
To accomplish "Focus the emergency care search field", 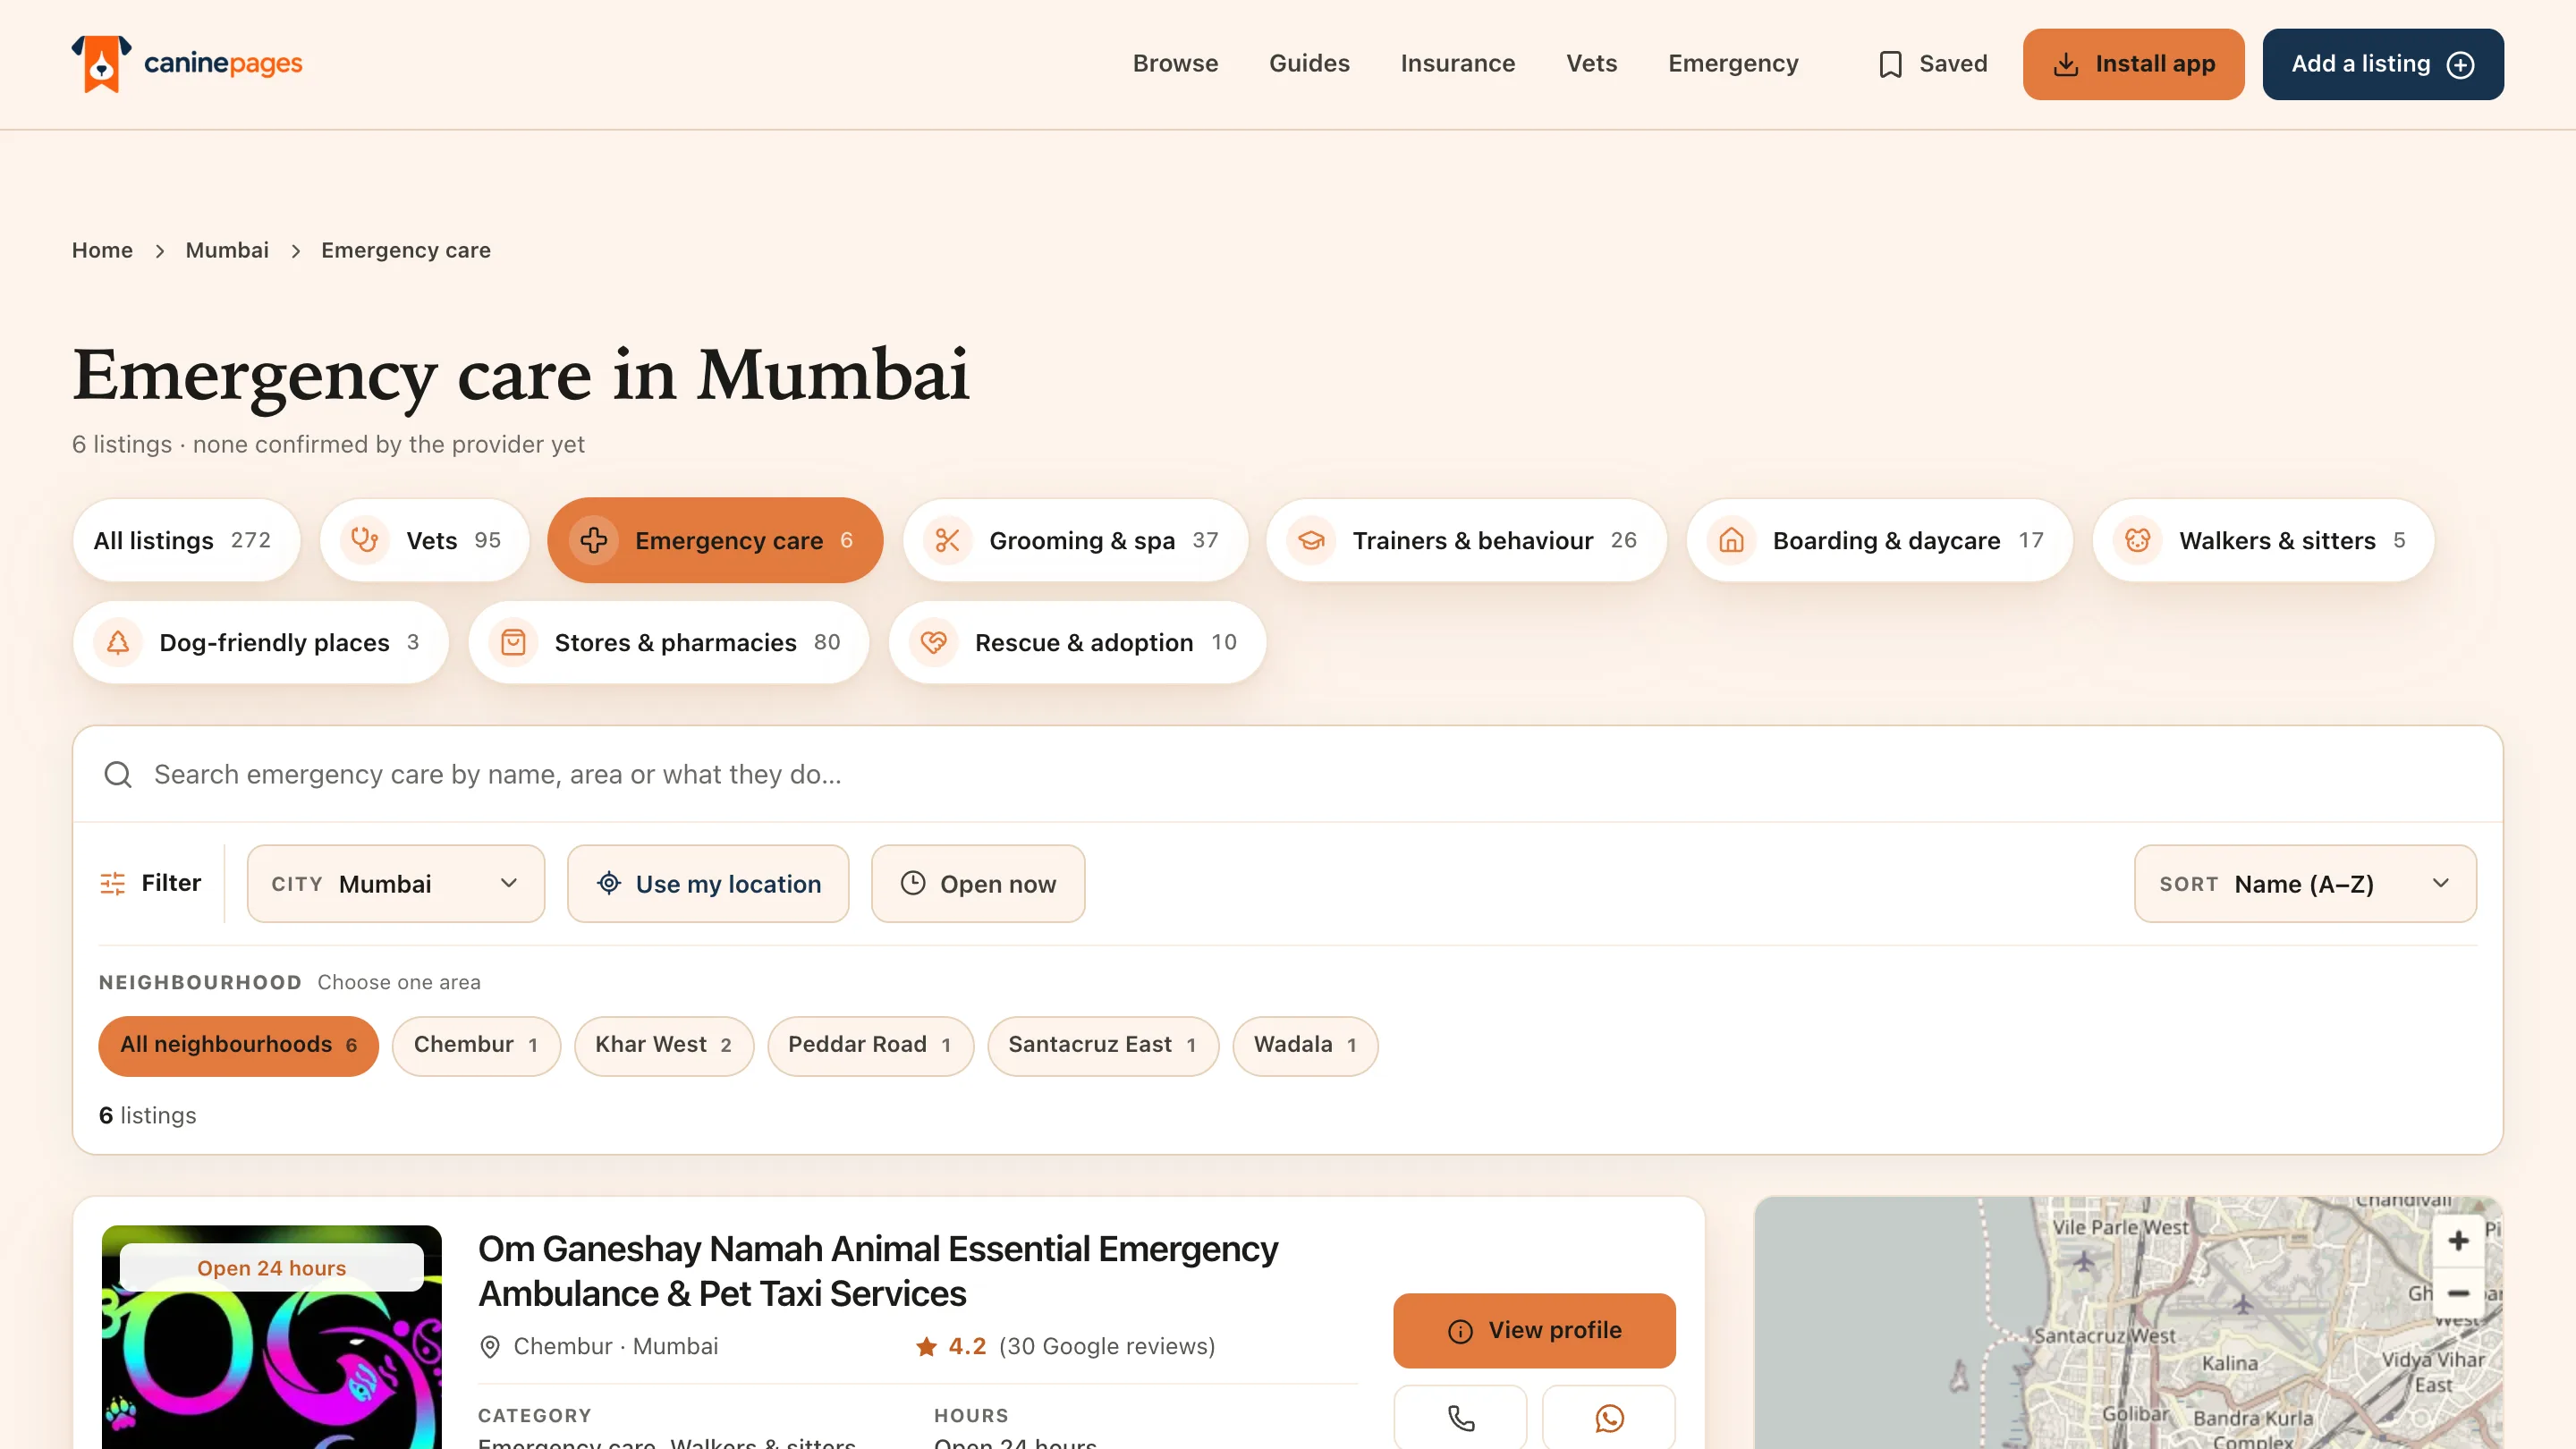I will click(1287, 774).
